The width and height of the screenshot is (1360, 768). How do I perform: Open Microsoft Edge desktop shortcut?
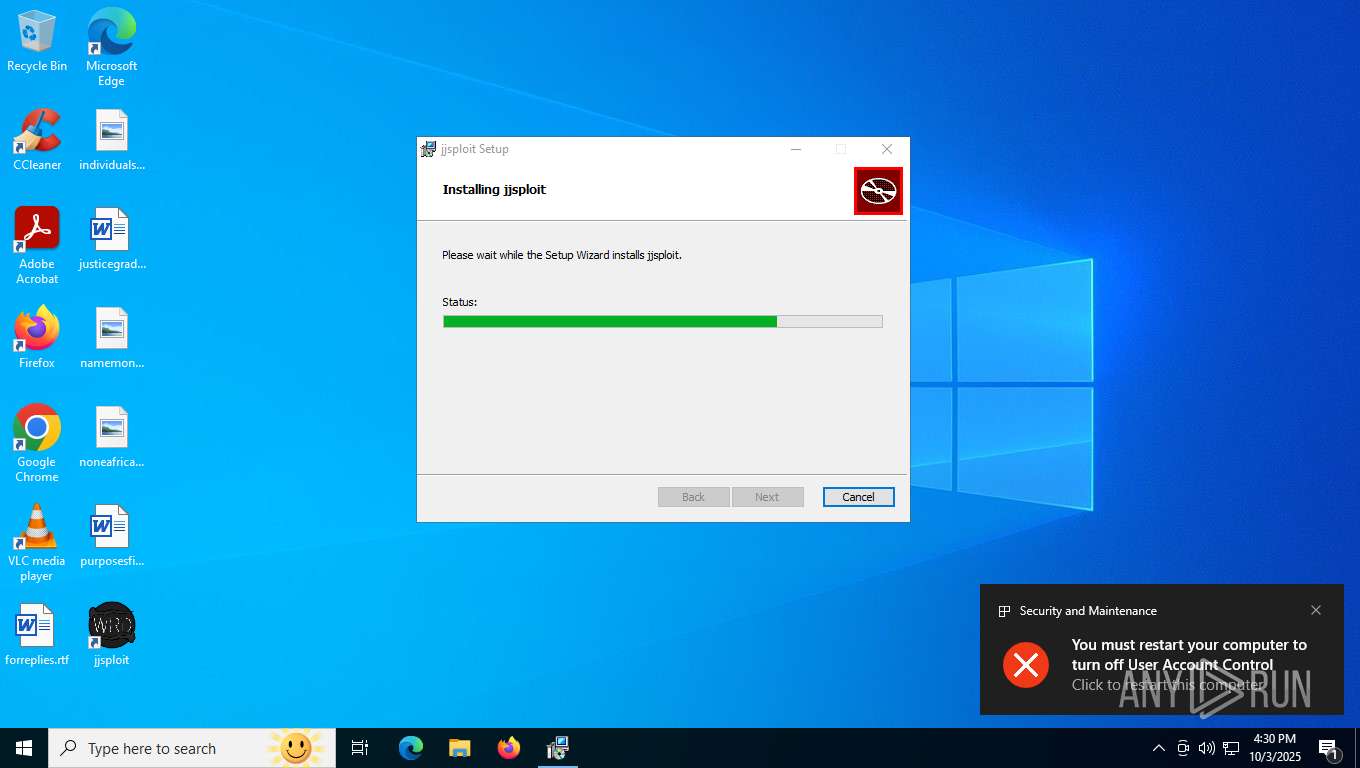111,47
